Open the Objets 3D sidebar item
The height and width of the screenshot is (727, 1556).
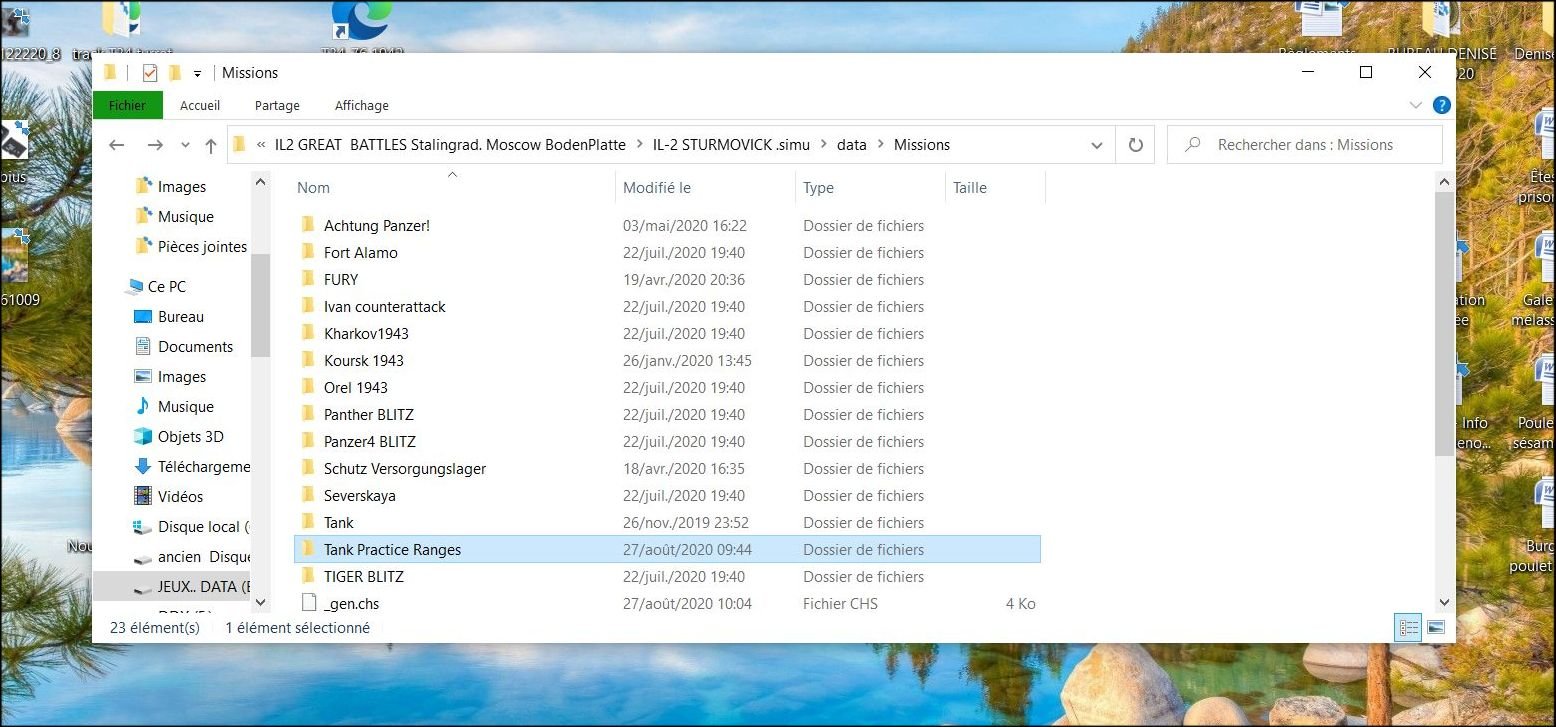coord(190,437)
